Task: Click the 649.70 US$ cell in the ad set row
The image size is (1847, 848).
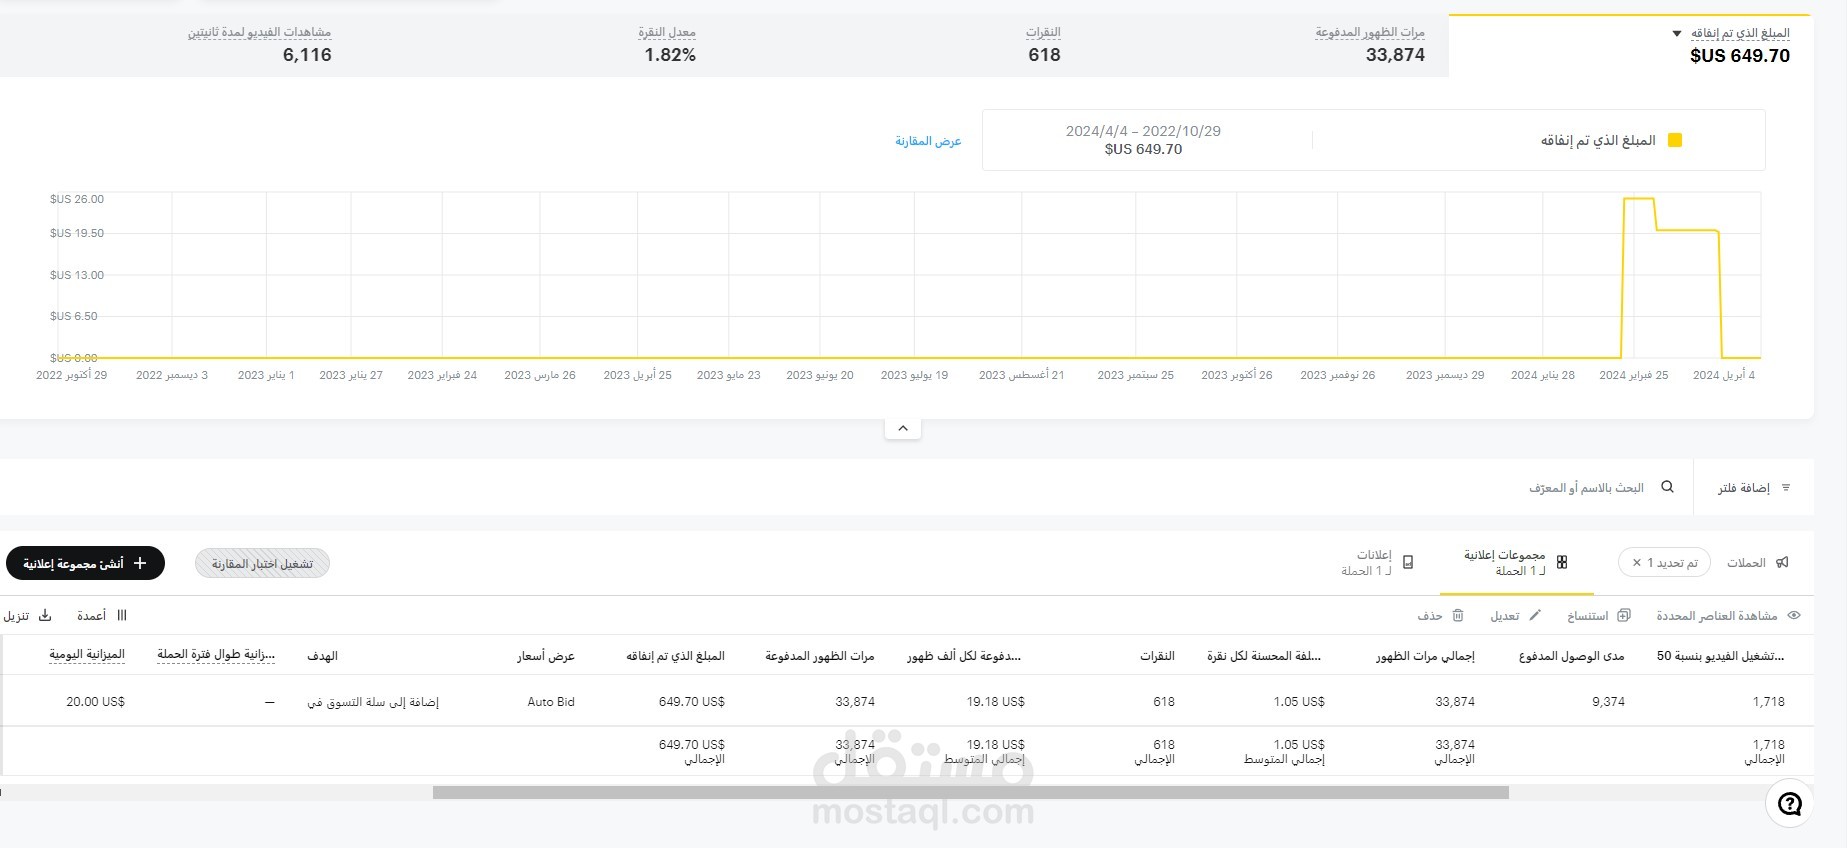Action: click(x=692, y=702)
